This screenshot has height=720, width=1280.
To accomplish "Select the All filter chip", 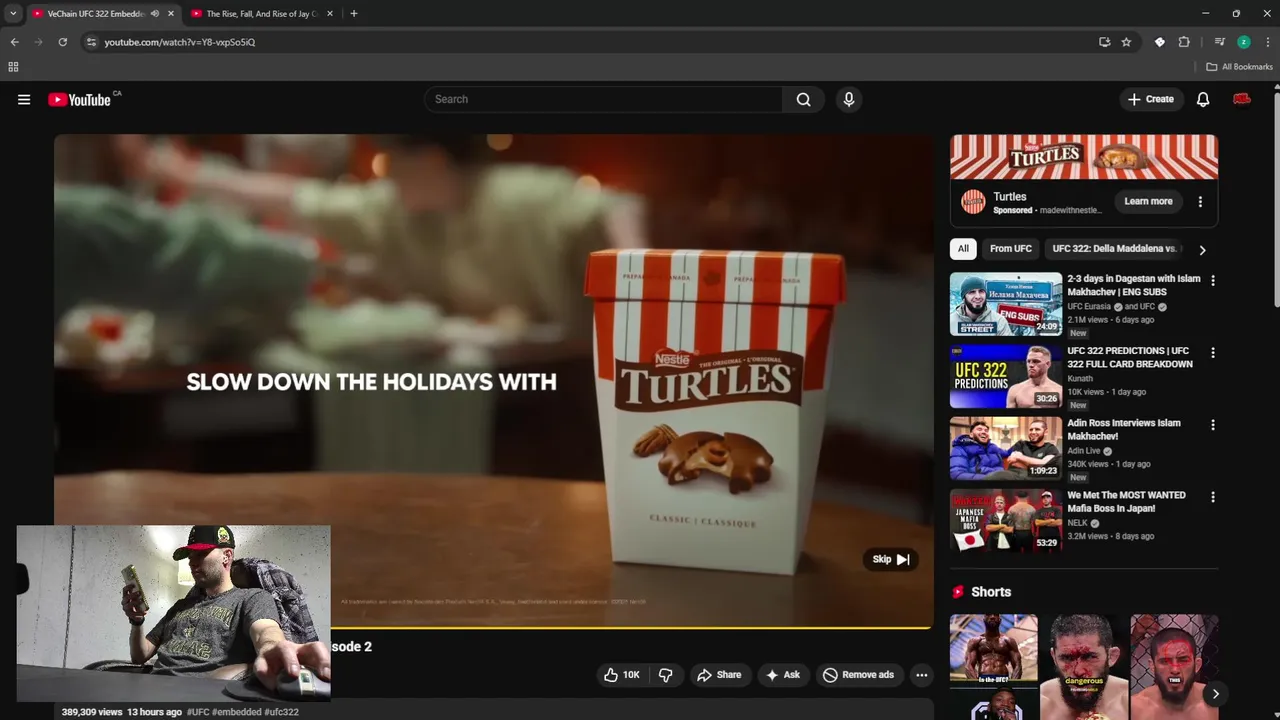I will [x=963, y=249].
